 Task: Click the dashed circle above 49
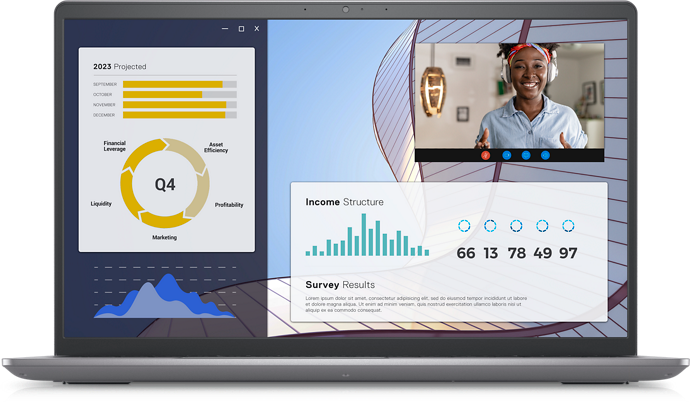[542, 226]
